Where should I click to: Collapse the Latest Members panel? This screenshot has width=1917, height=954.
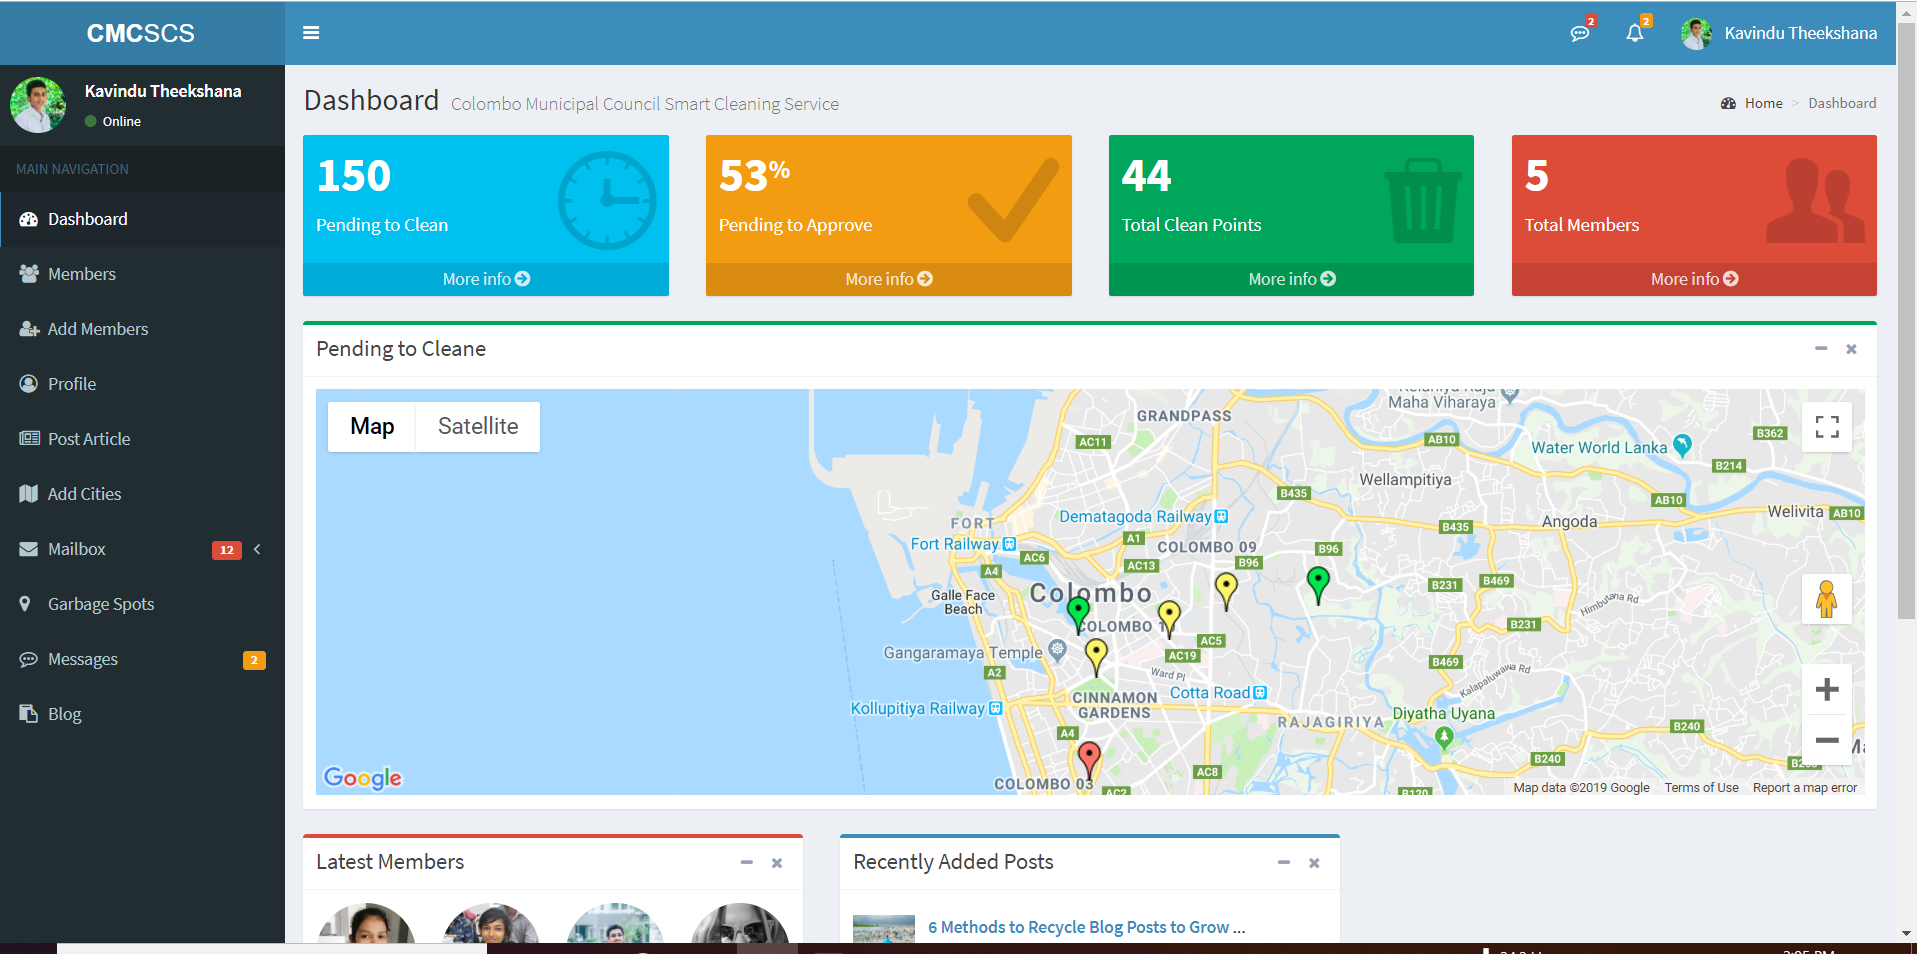746,862
